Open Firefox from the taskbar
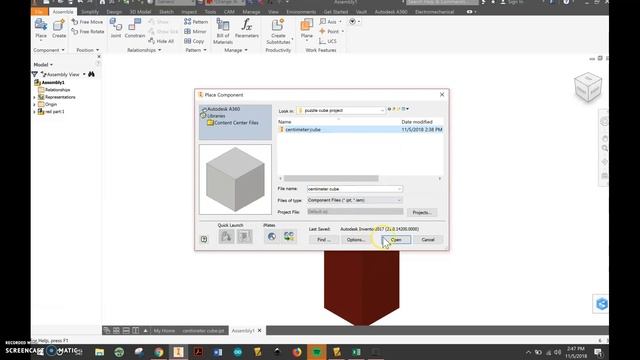The width and height of the screenshot is (640, 360). pyautogui.click(x=297, y=352)
